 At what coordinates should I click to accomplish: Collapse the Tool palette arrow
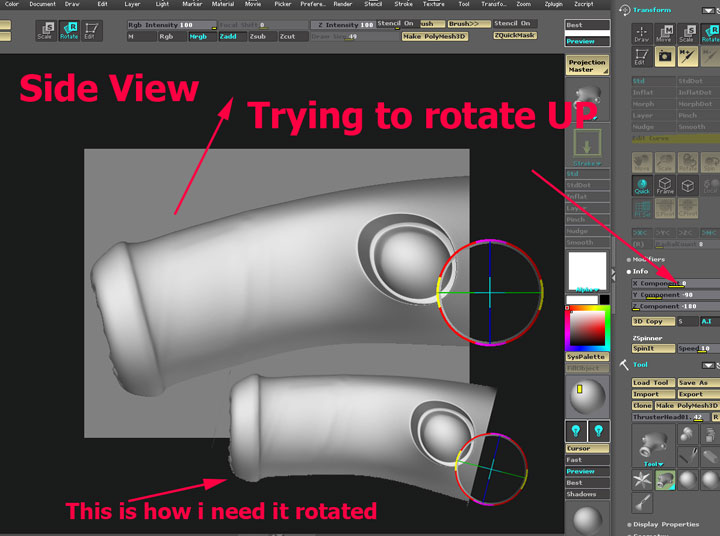(708, 366)
